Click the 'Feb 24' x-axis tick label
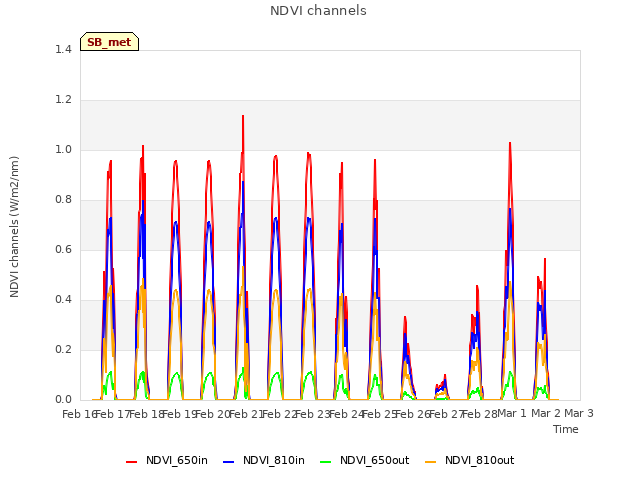The height and width of the screenshot is (480, 640). (346, 414)
